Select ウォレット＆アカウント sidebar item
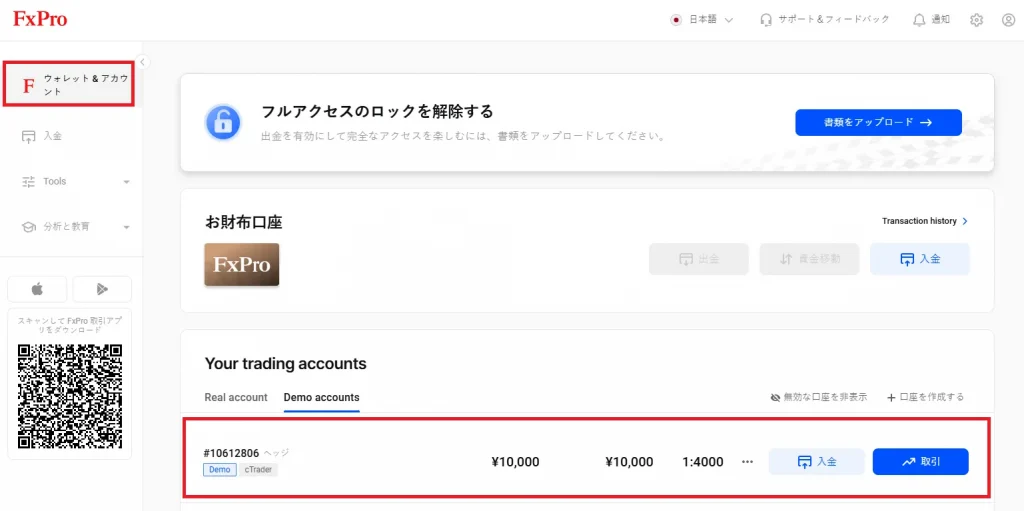 point(69,84)
